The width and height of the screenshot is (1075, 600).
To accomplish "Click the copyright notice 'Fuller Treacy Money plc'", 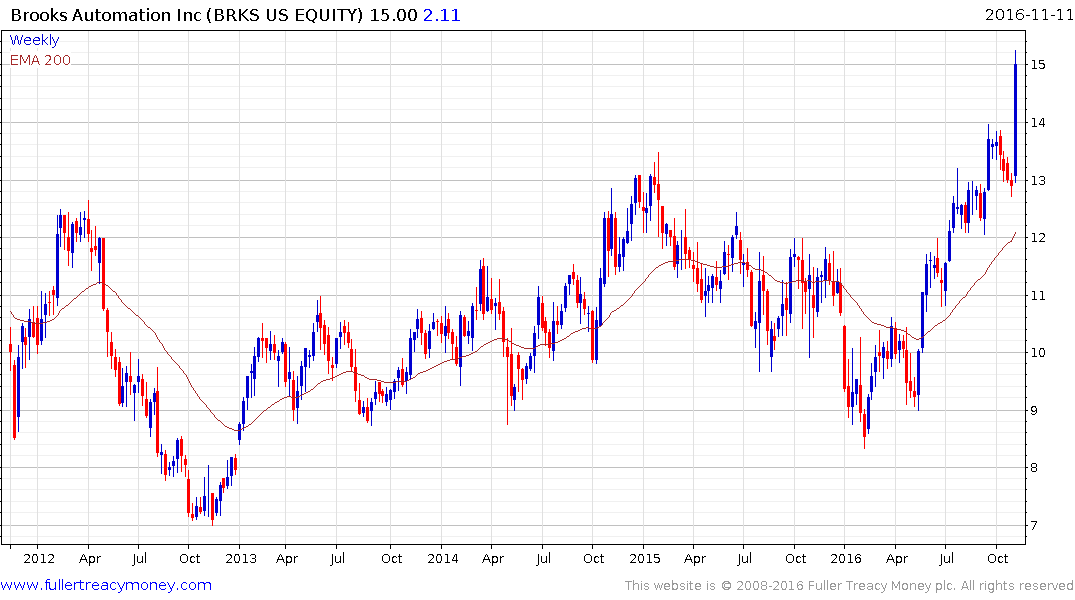I will [881, 586].
